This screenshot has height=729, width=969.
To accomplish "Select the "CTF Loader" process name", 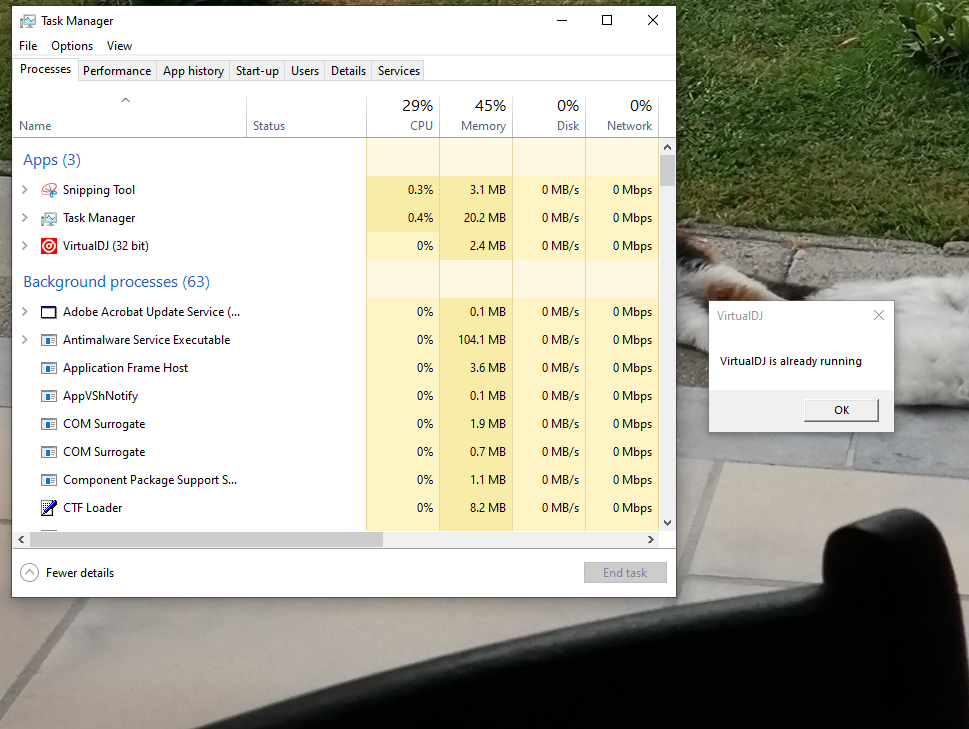I will point(93,508).
